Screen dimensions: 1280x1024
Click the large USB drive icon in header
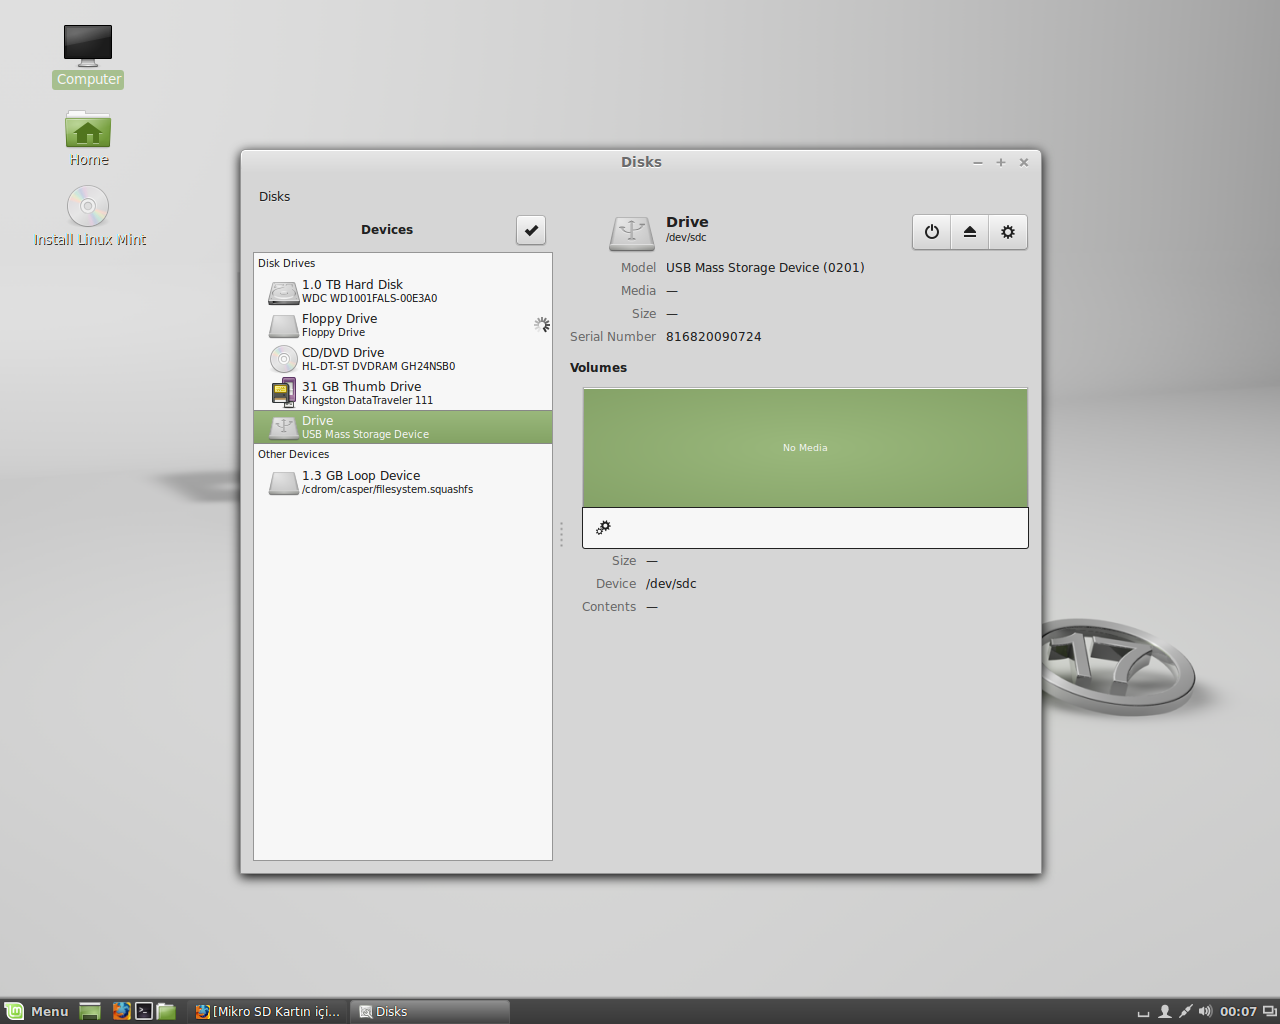point(632,232)
